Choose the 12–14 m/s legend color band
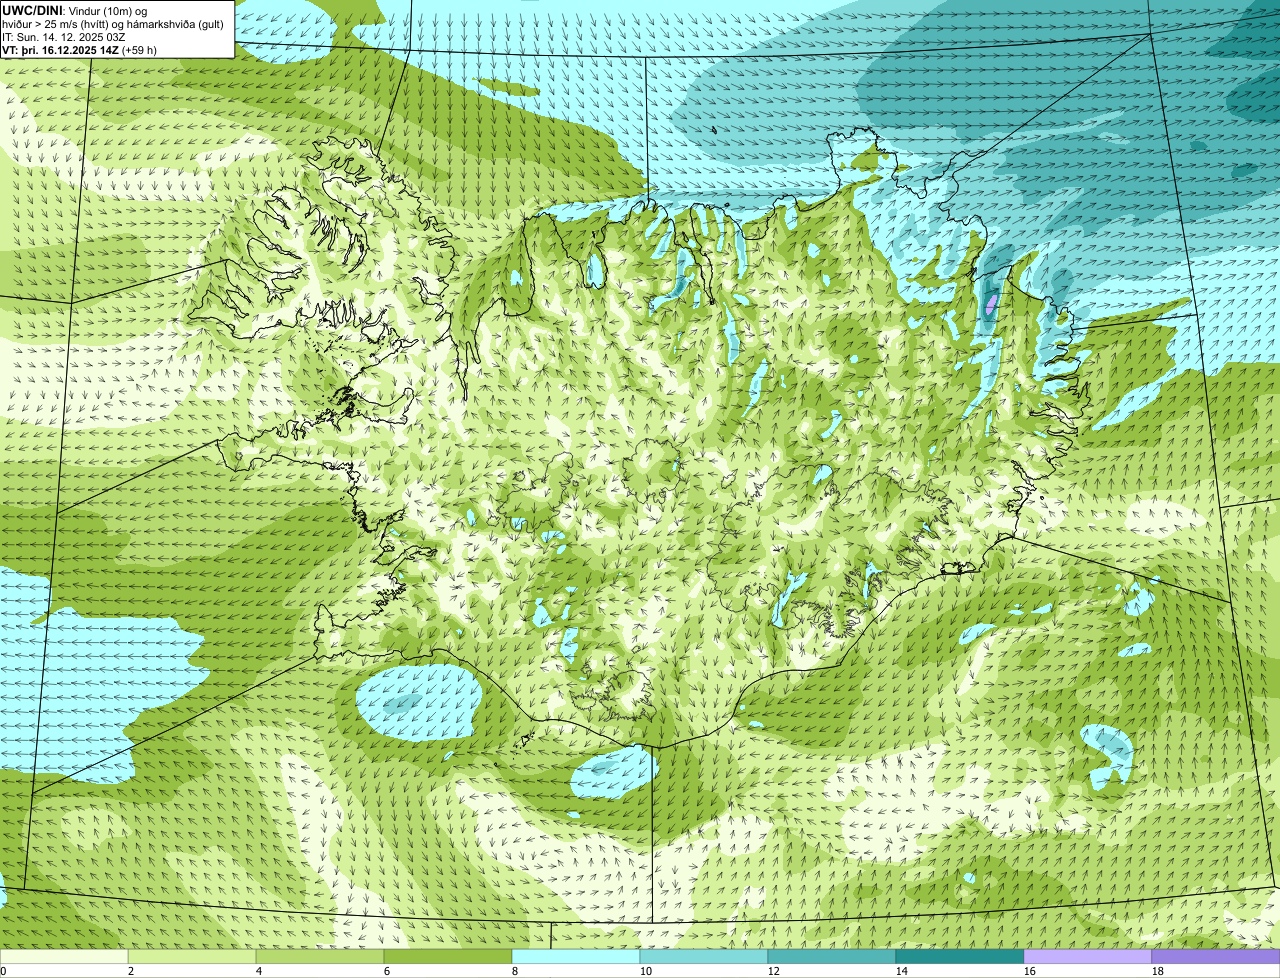Viewport: 1280px width, 978px height. [832, 956]
